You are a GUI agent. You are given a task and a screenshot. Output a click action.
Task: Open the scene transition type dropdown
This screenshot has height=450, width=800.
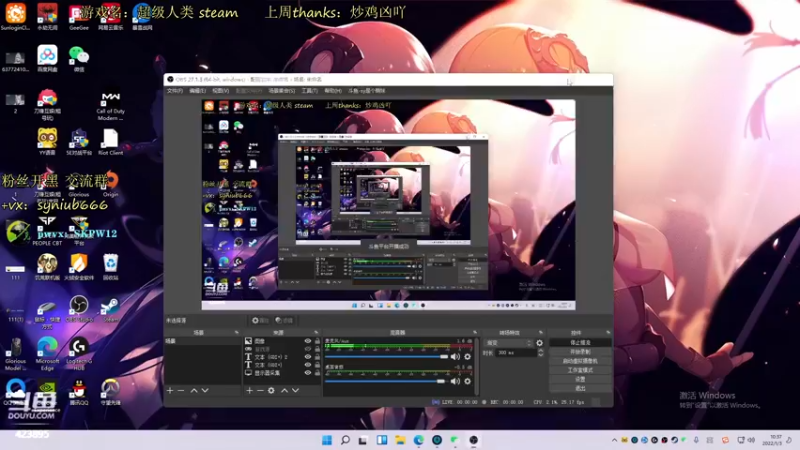pyautogui.click(x=508, y=343)
